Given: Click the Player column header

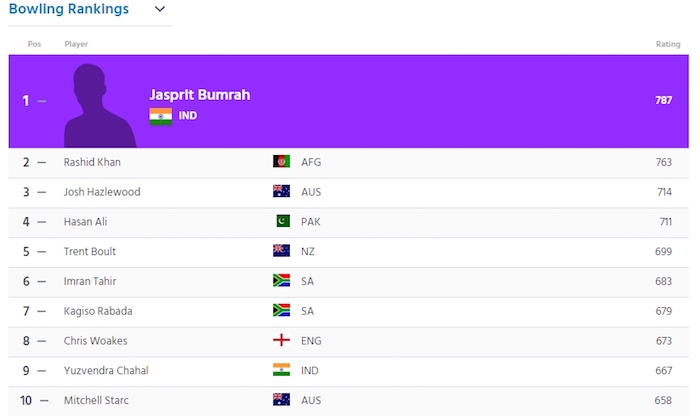Looking at the screenshot, I should [76, 44].
